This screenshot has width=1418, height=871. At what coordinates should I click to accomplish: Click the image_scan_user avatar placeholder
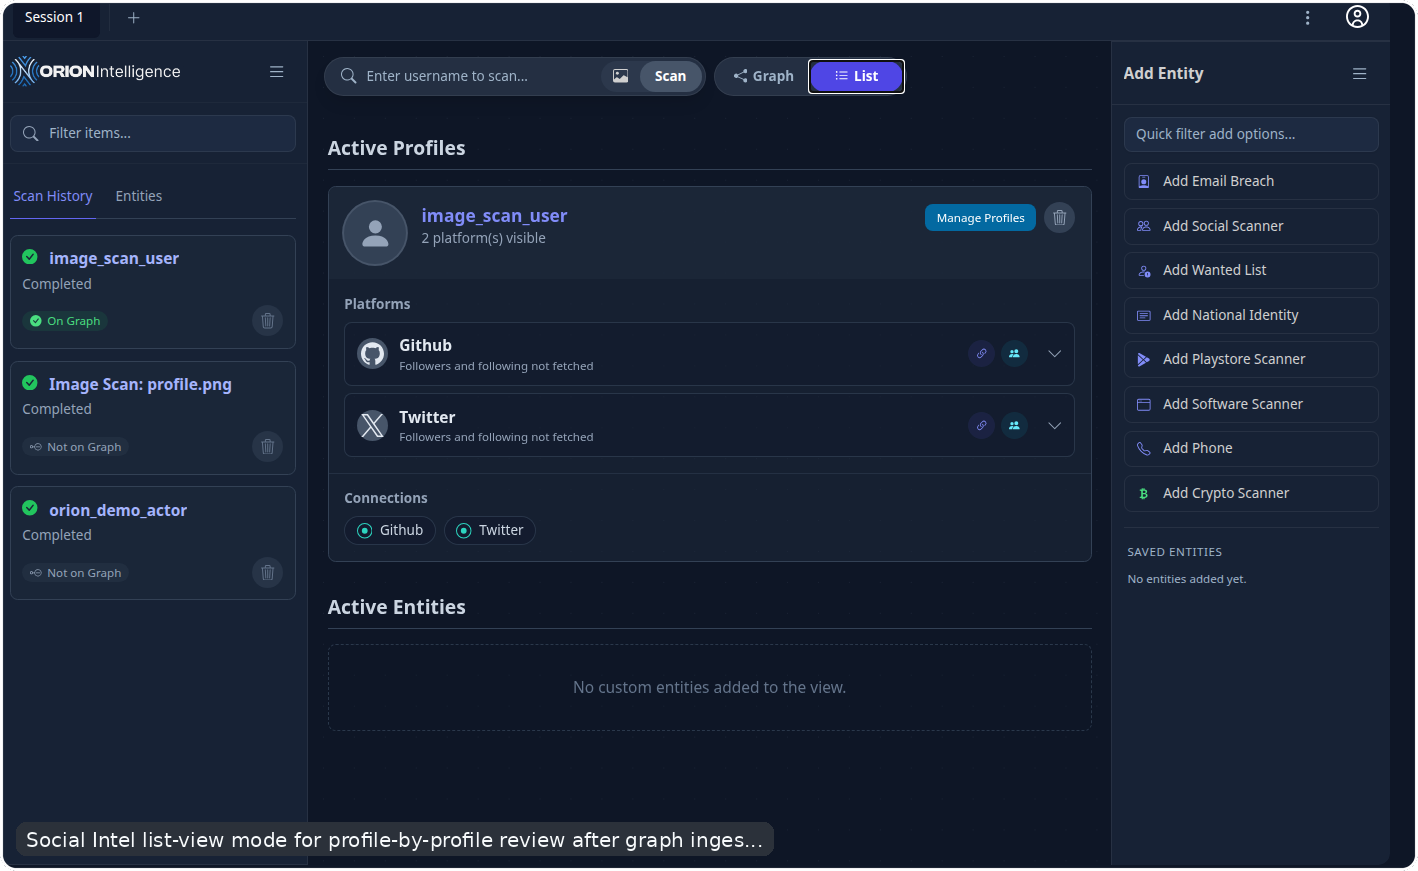tap(375, 233)
